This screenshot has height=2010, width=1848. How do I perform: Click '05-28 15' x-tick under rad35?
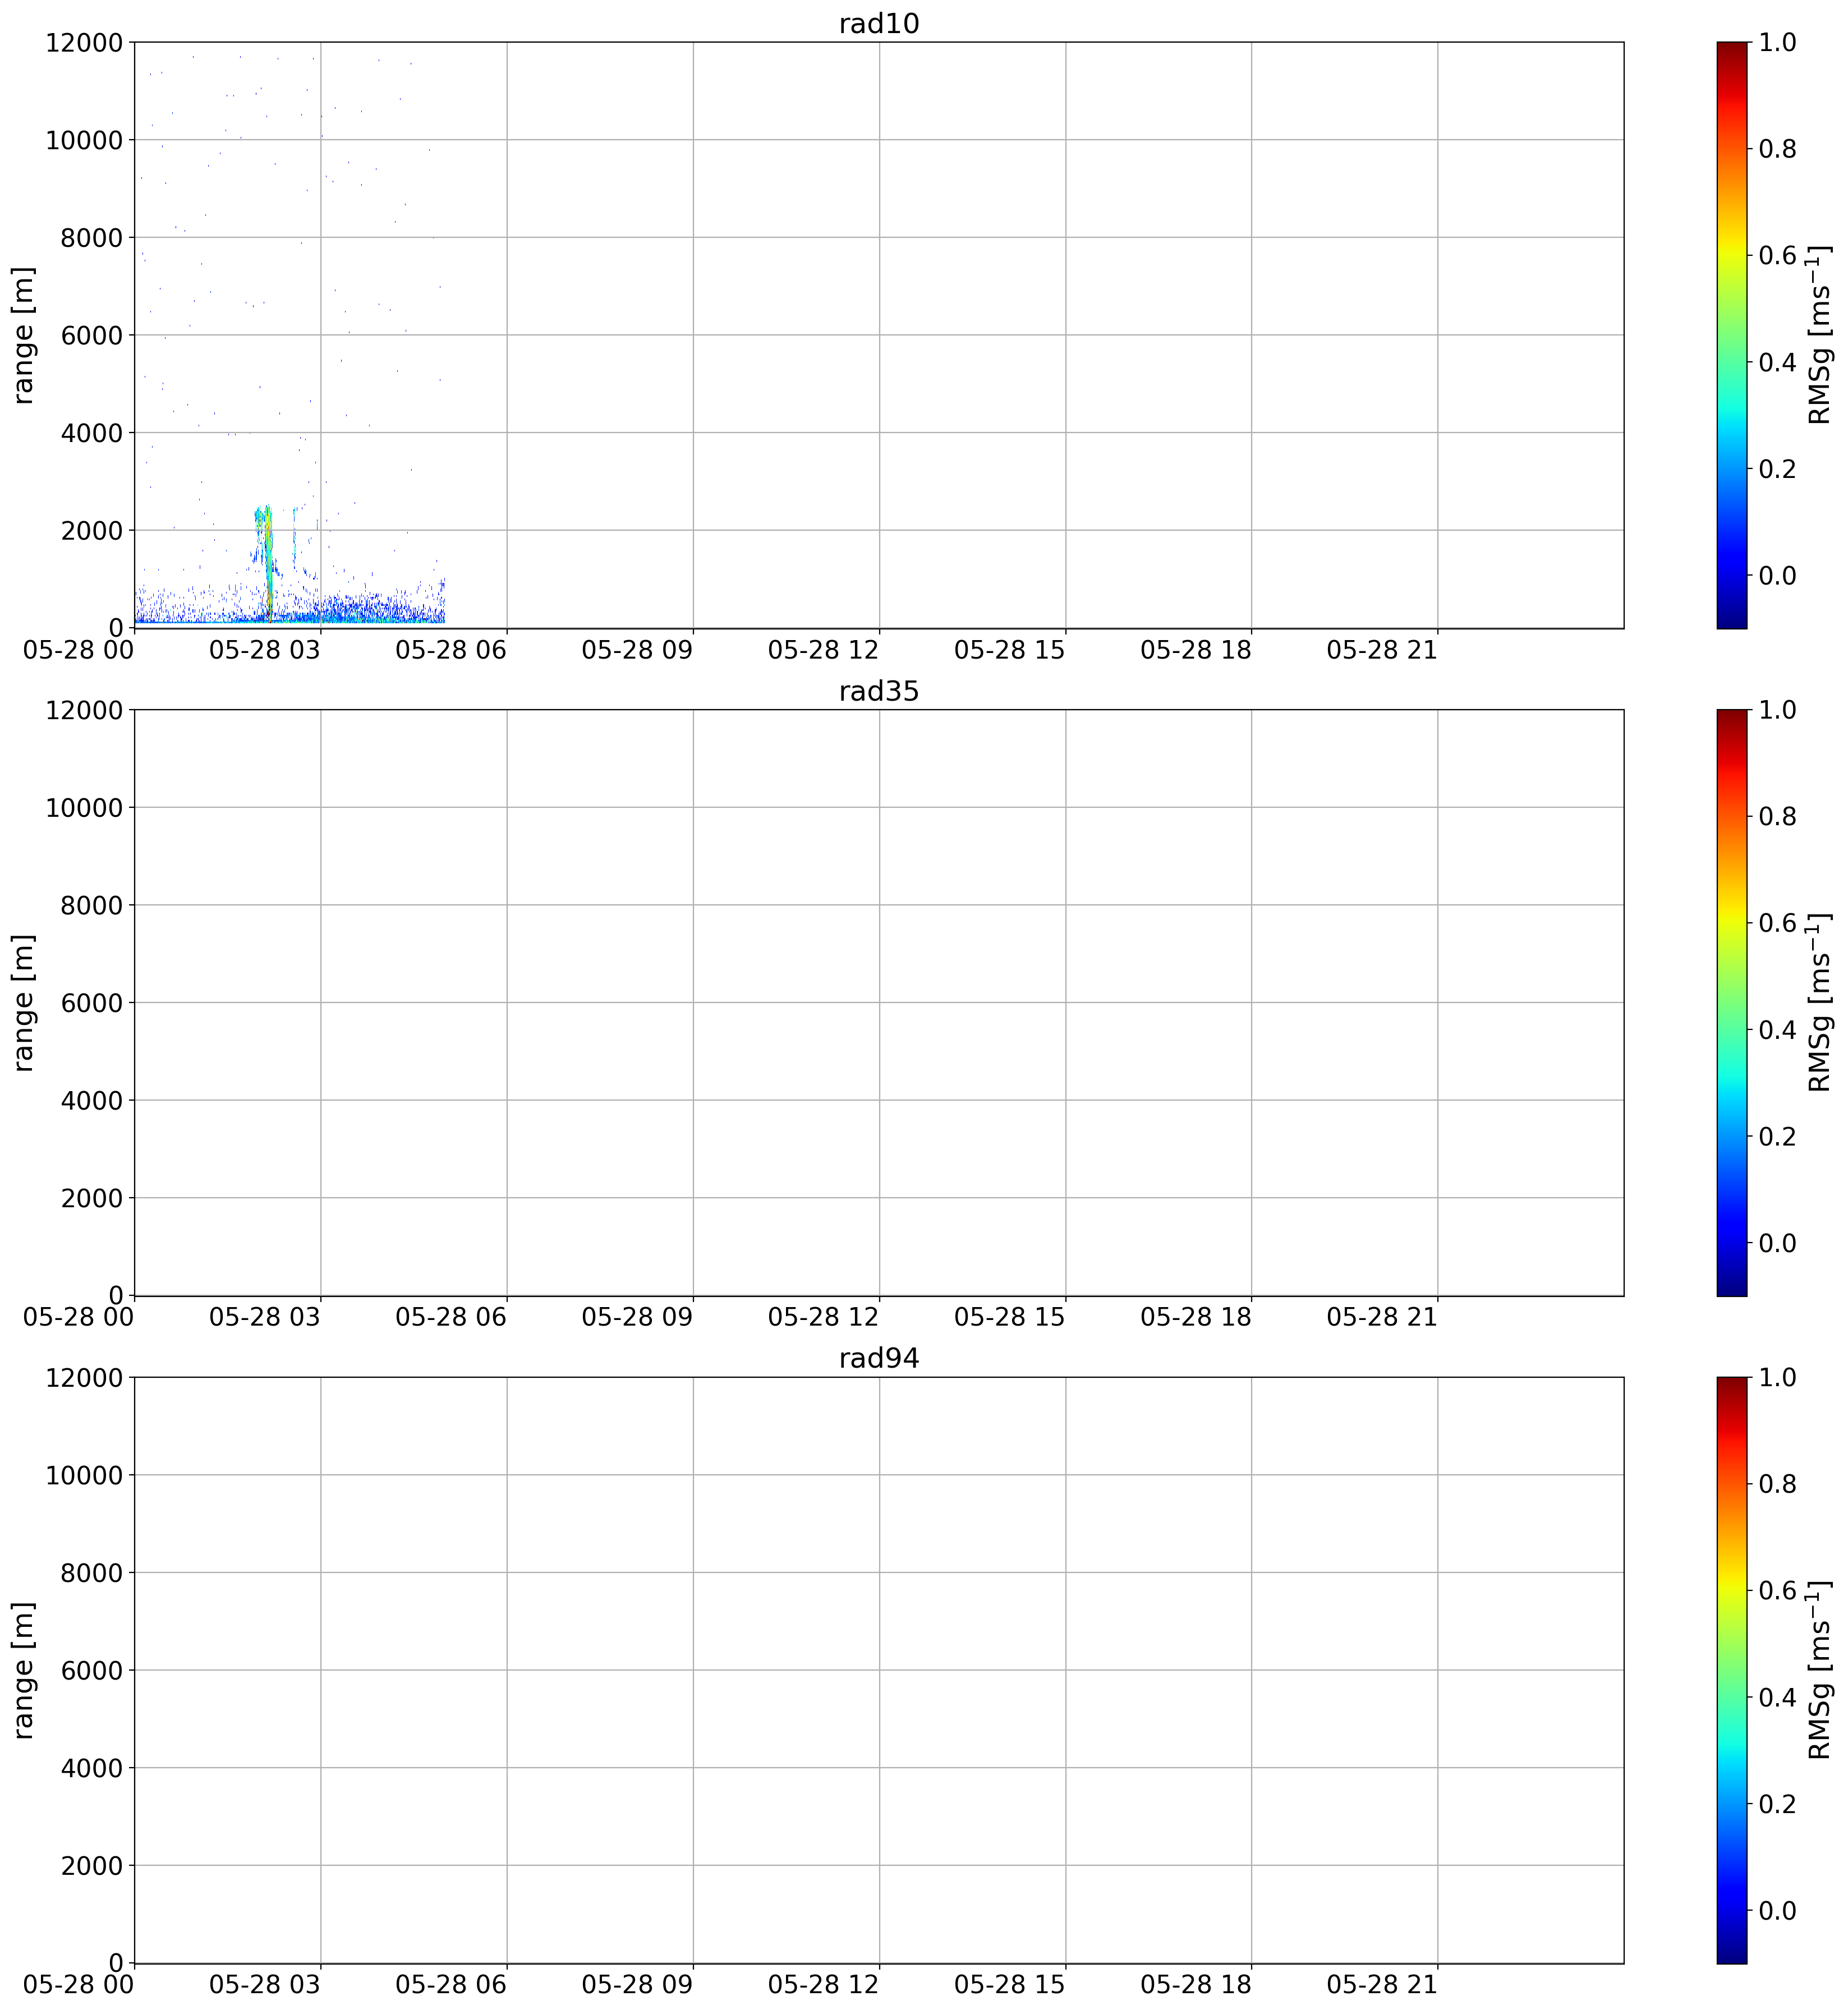coord(1010,1318)
